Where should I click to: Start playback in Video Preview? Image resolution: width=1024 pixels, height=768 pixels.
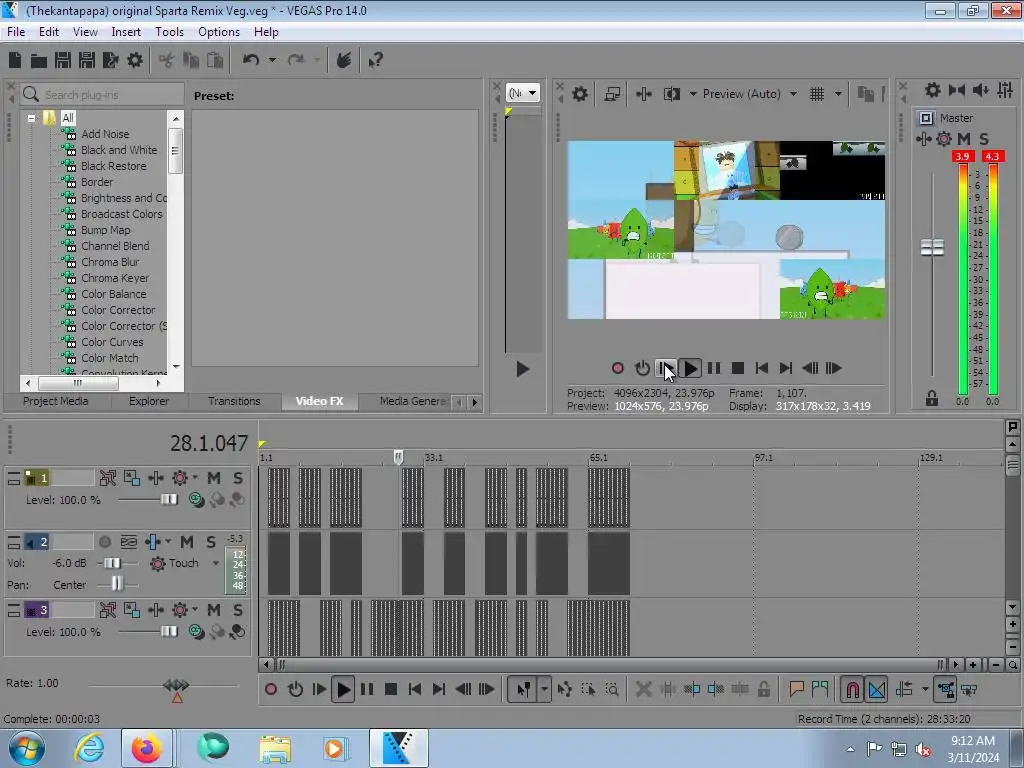(690, 368)
